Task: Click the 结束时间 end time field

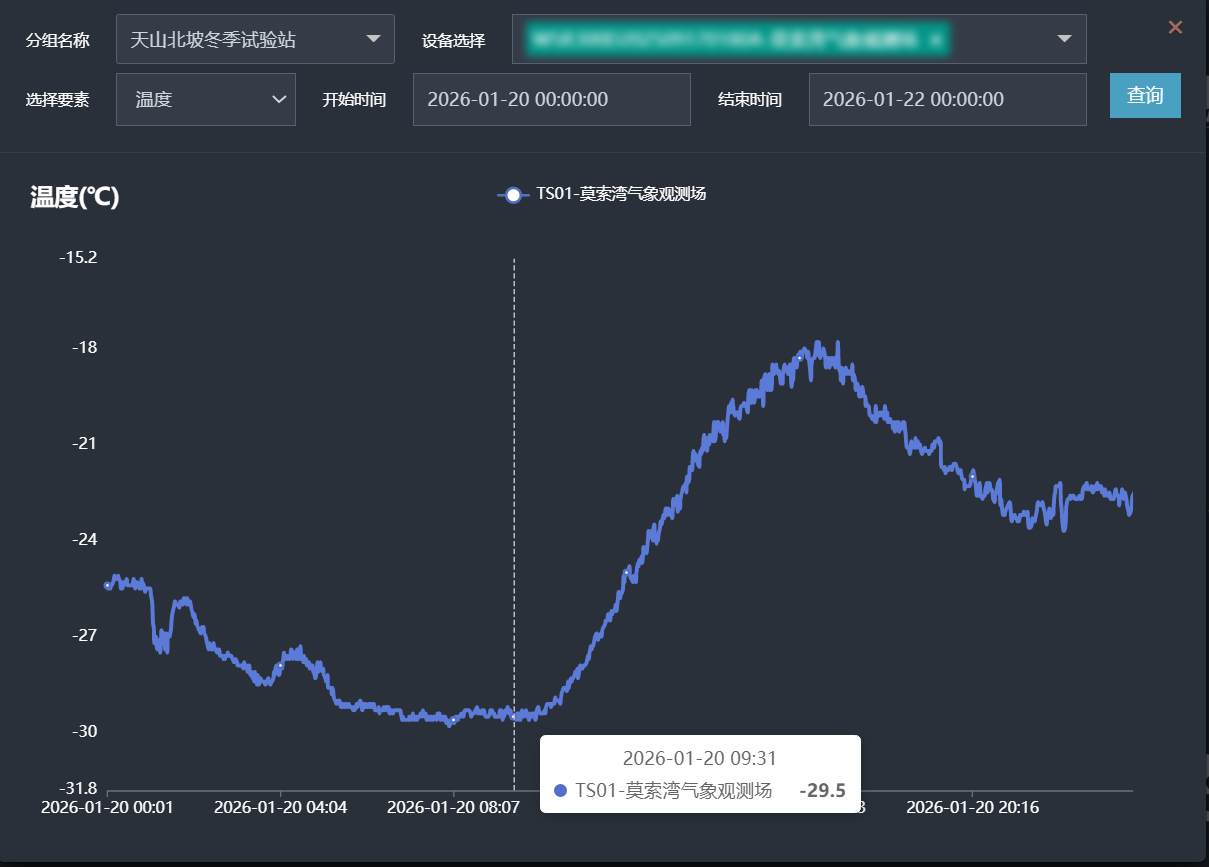Action: point(947,99)
